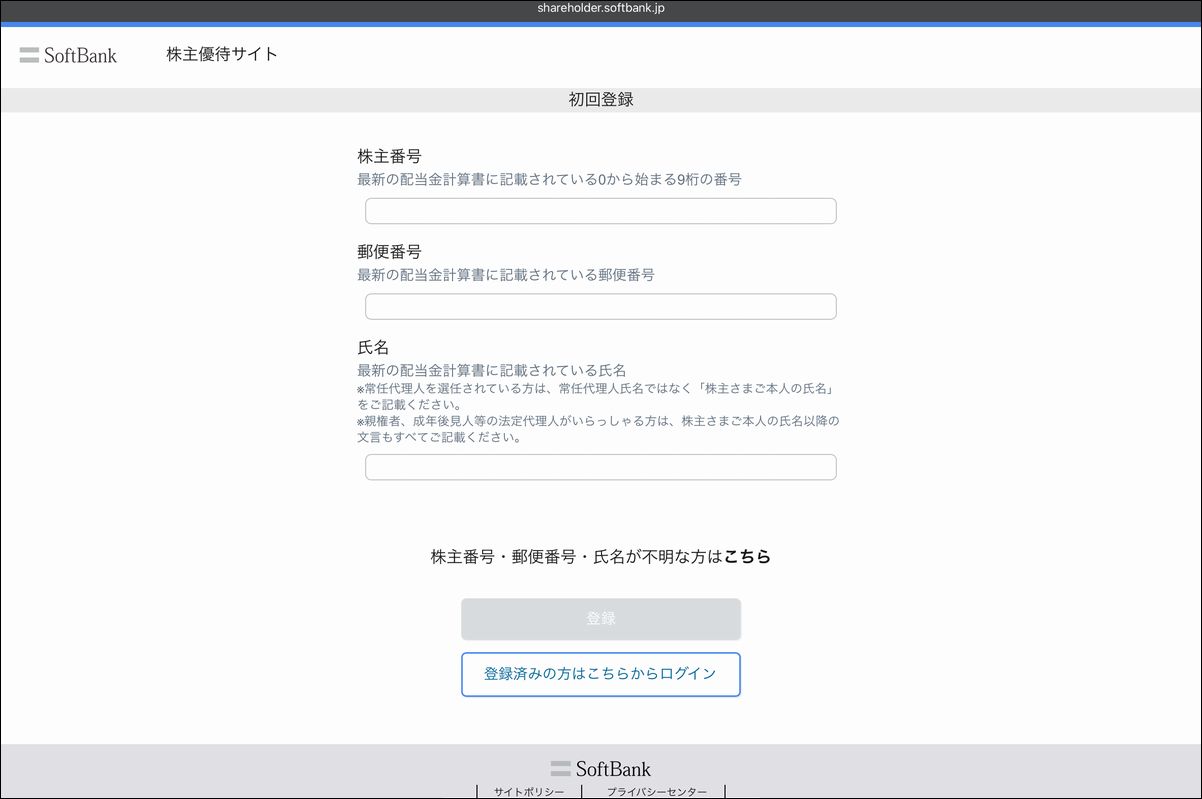Focus the 郵便番号 input field
The image size is (1202, 799).
pyautogui.click(x=600, y=306)
